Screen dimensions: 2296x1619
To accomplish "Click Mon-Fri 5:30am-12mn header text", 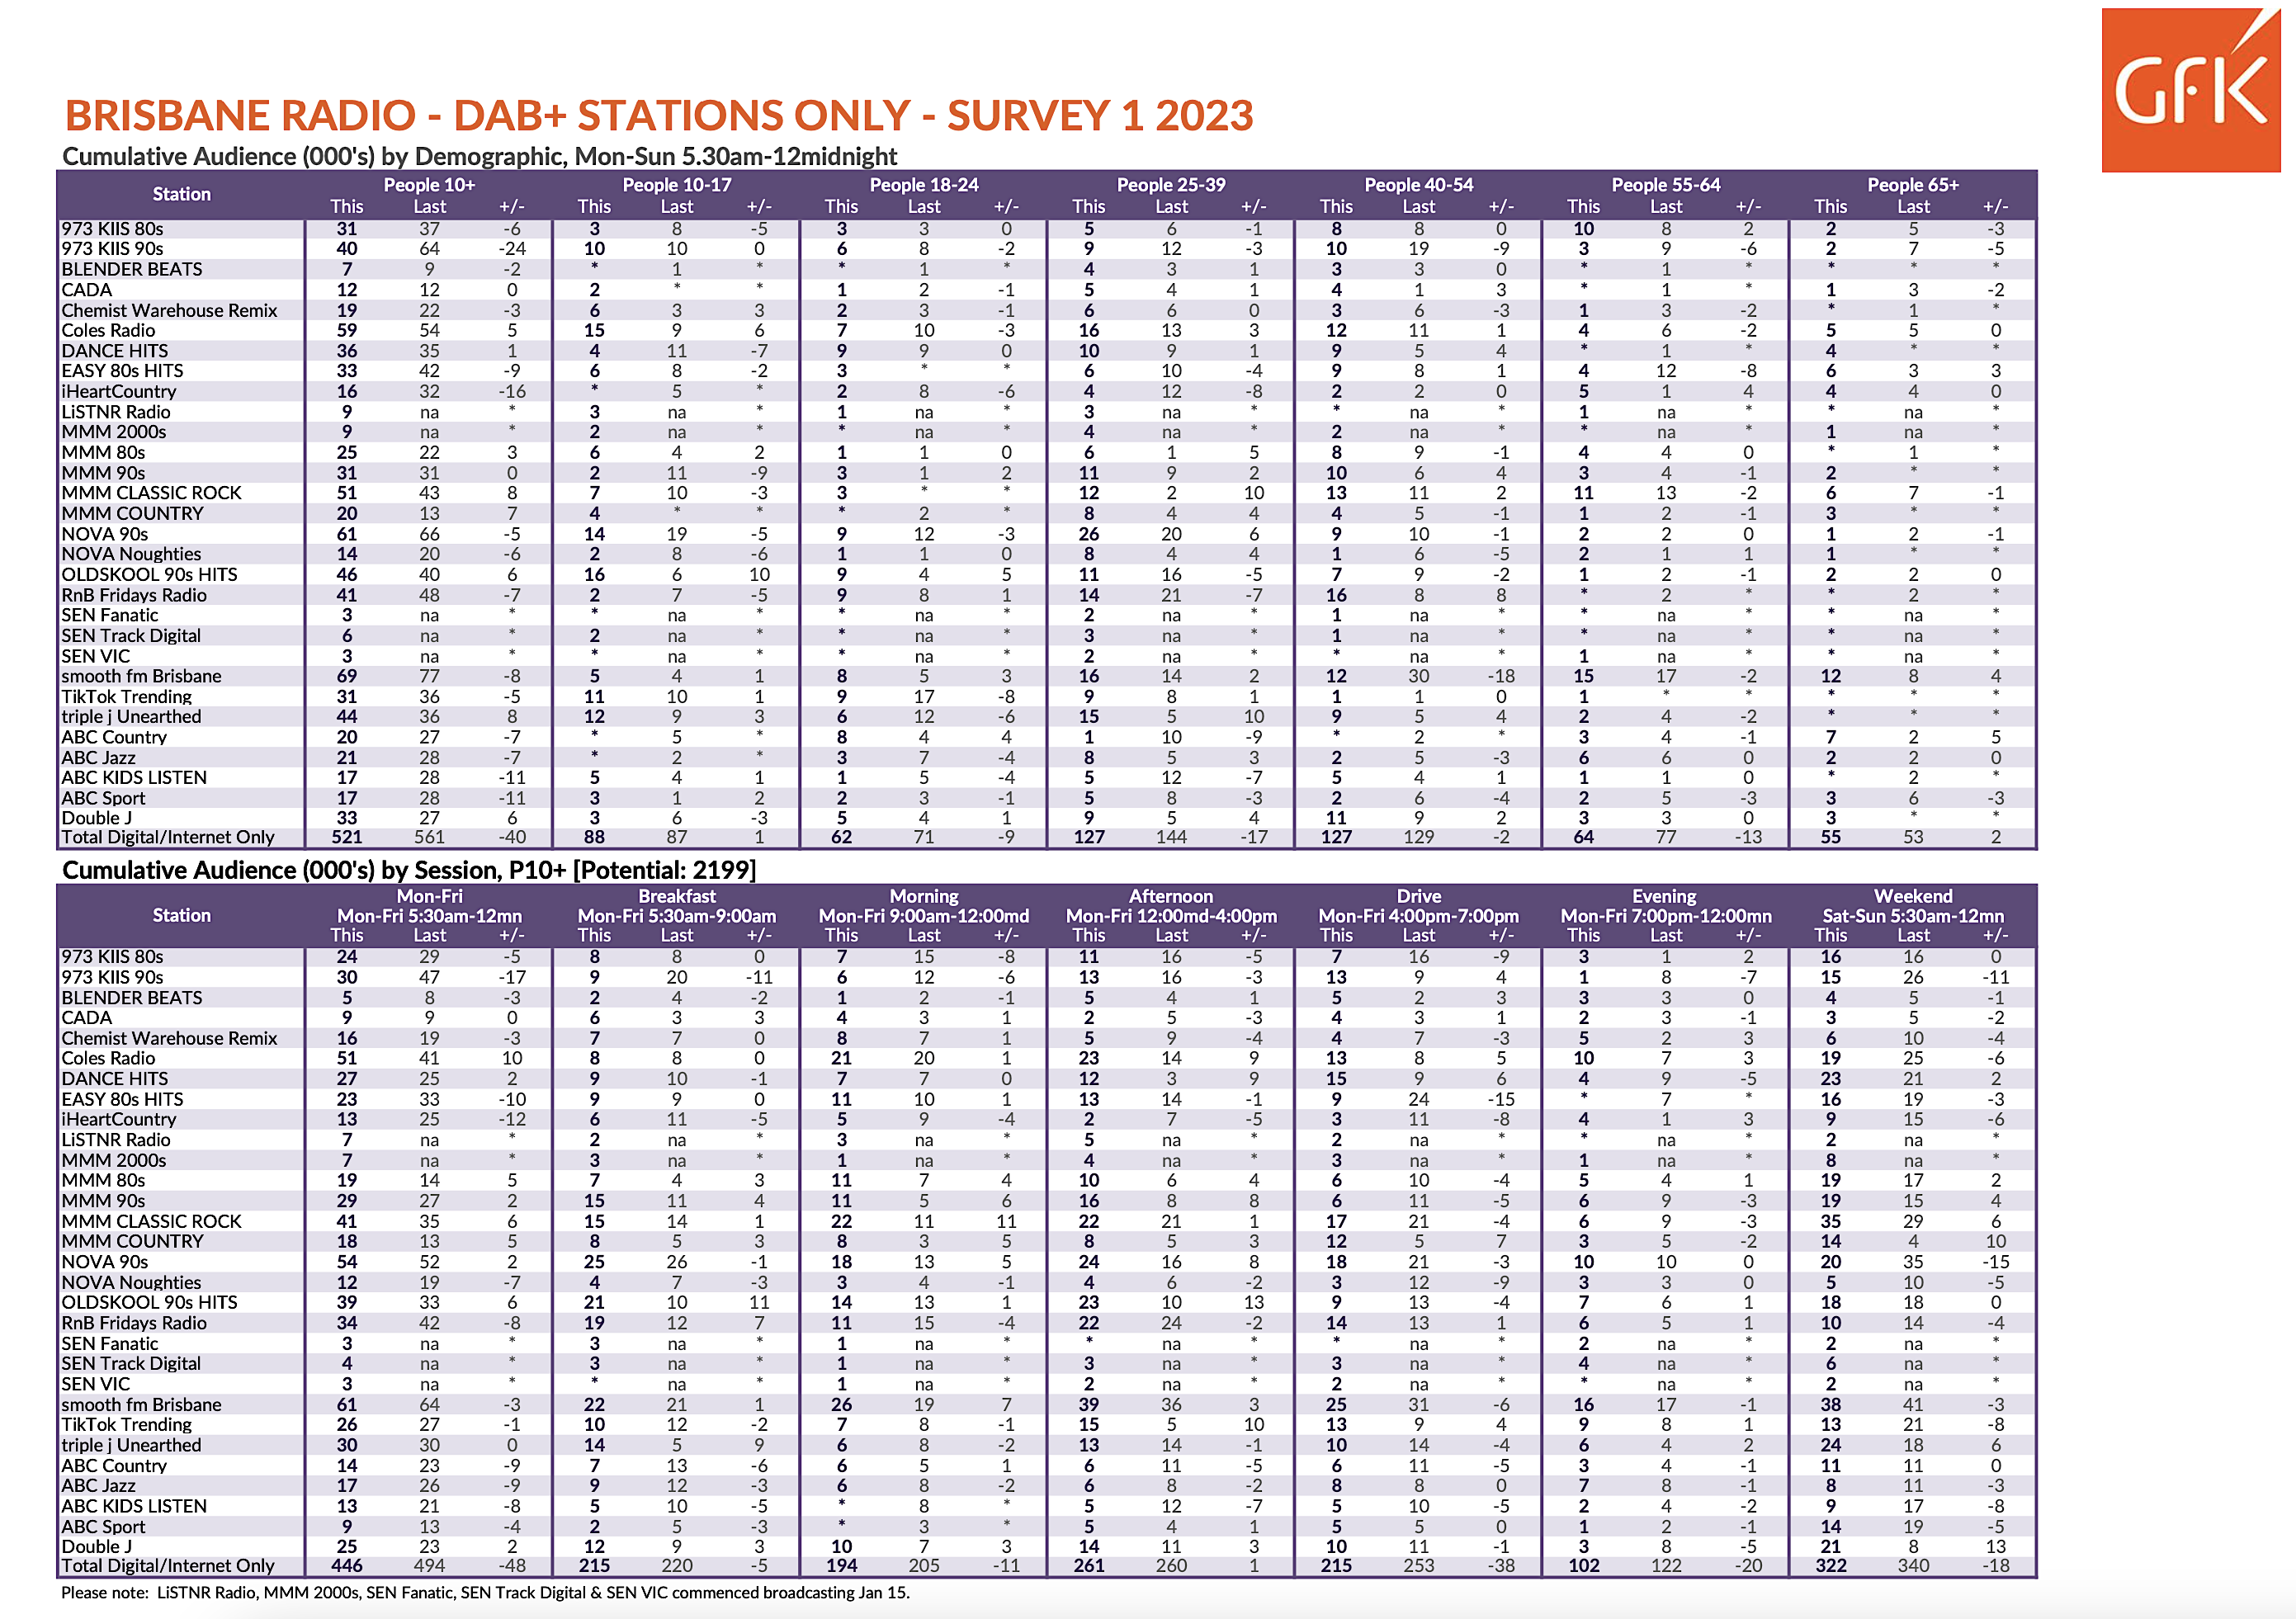I will 429,916.
